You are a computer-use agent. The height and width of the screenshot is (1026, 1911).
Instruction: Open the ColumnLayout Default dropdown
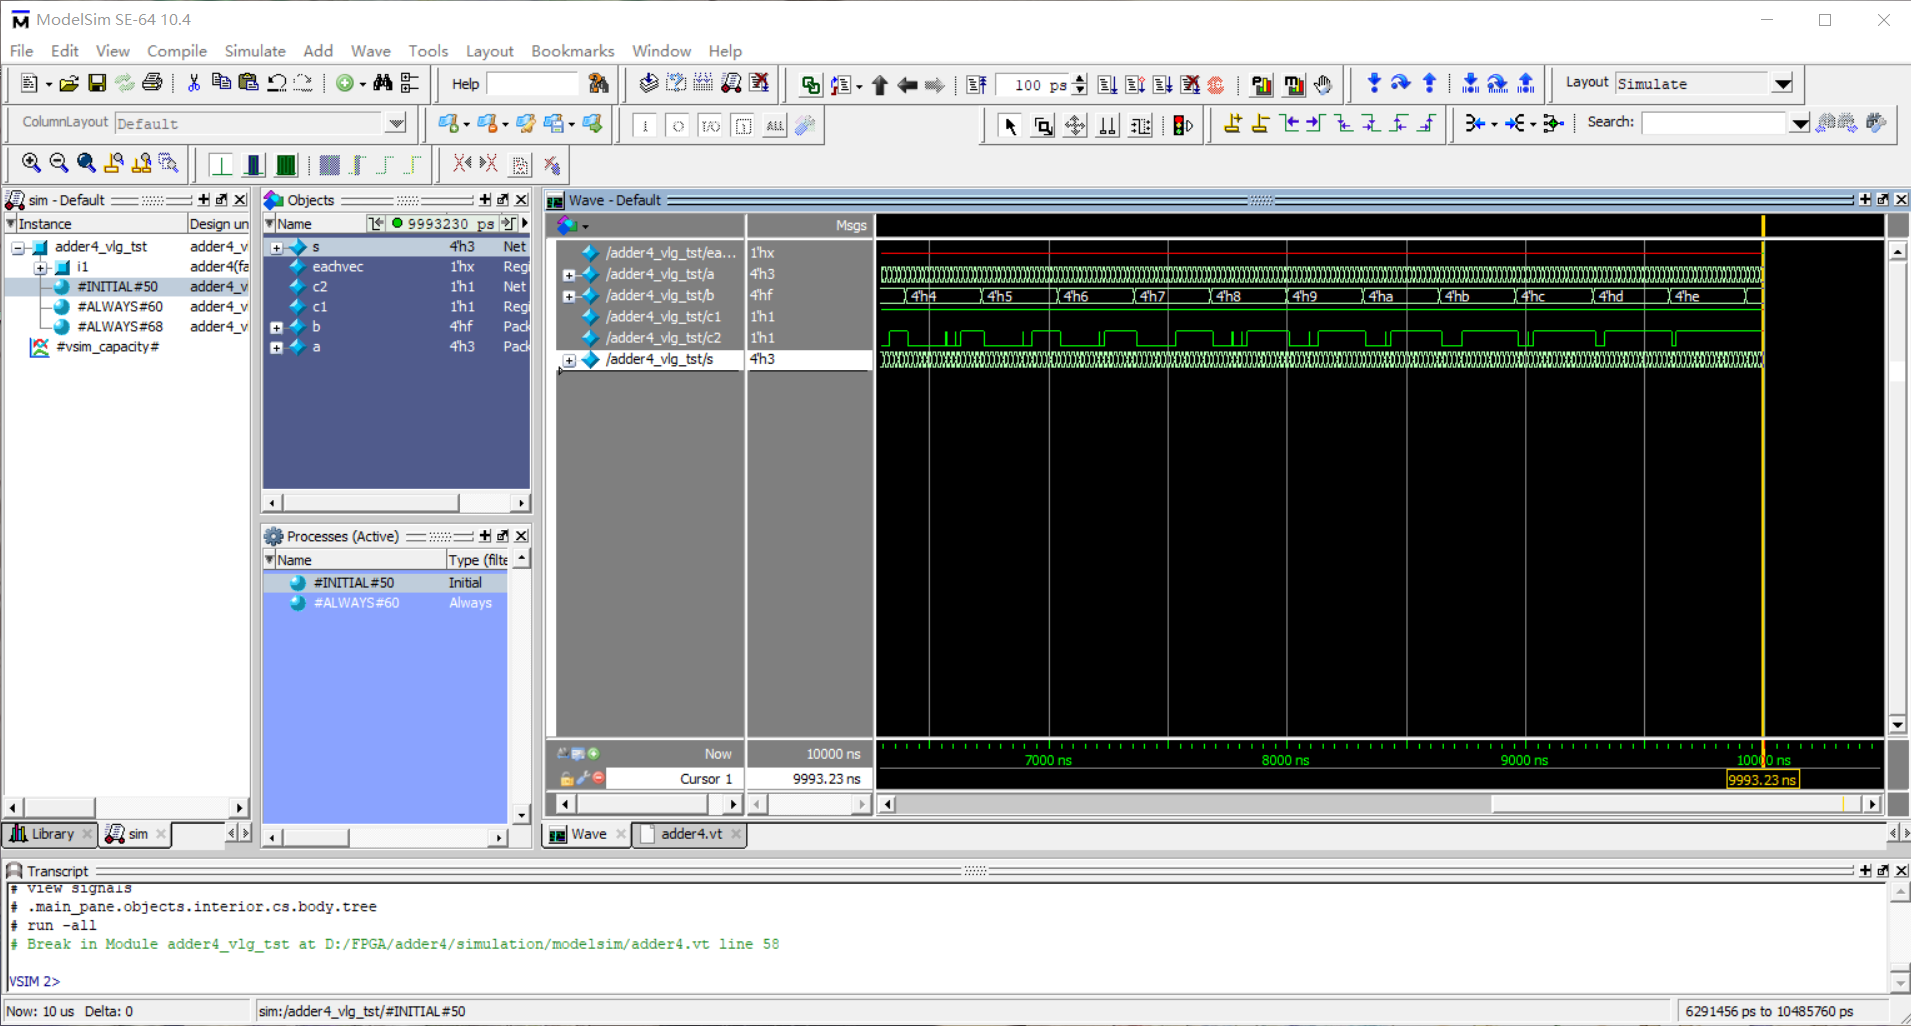click(x=396, y=124)
